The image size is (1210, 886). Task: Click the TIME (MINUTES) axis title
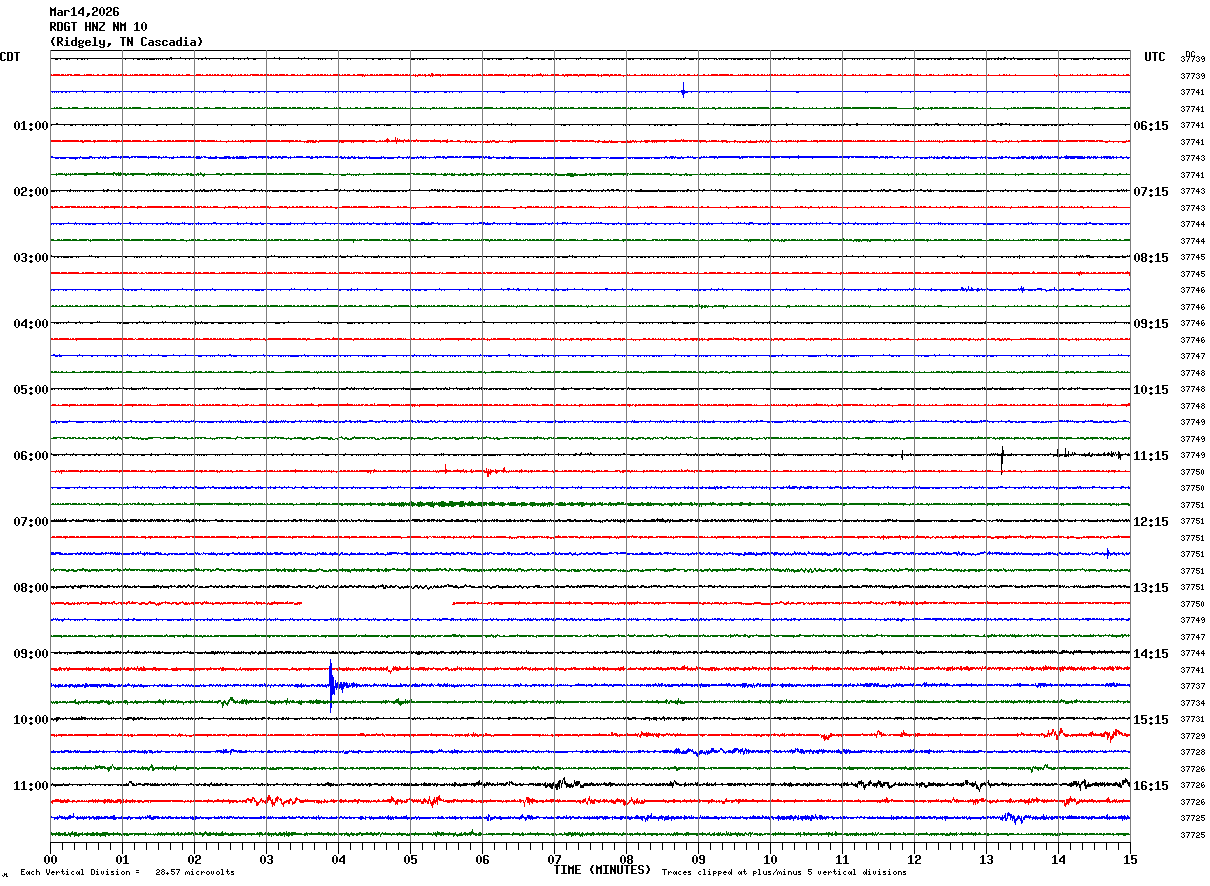coord(602,870)
